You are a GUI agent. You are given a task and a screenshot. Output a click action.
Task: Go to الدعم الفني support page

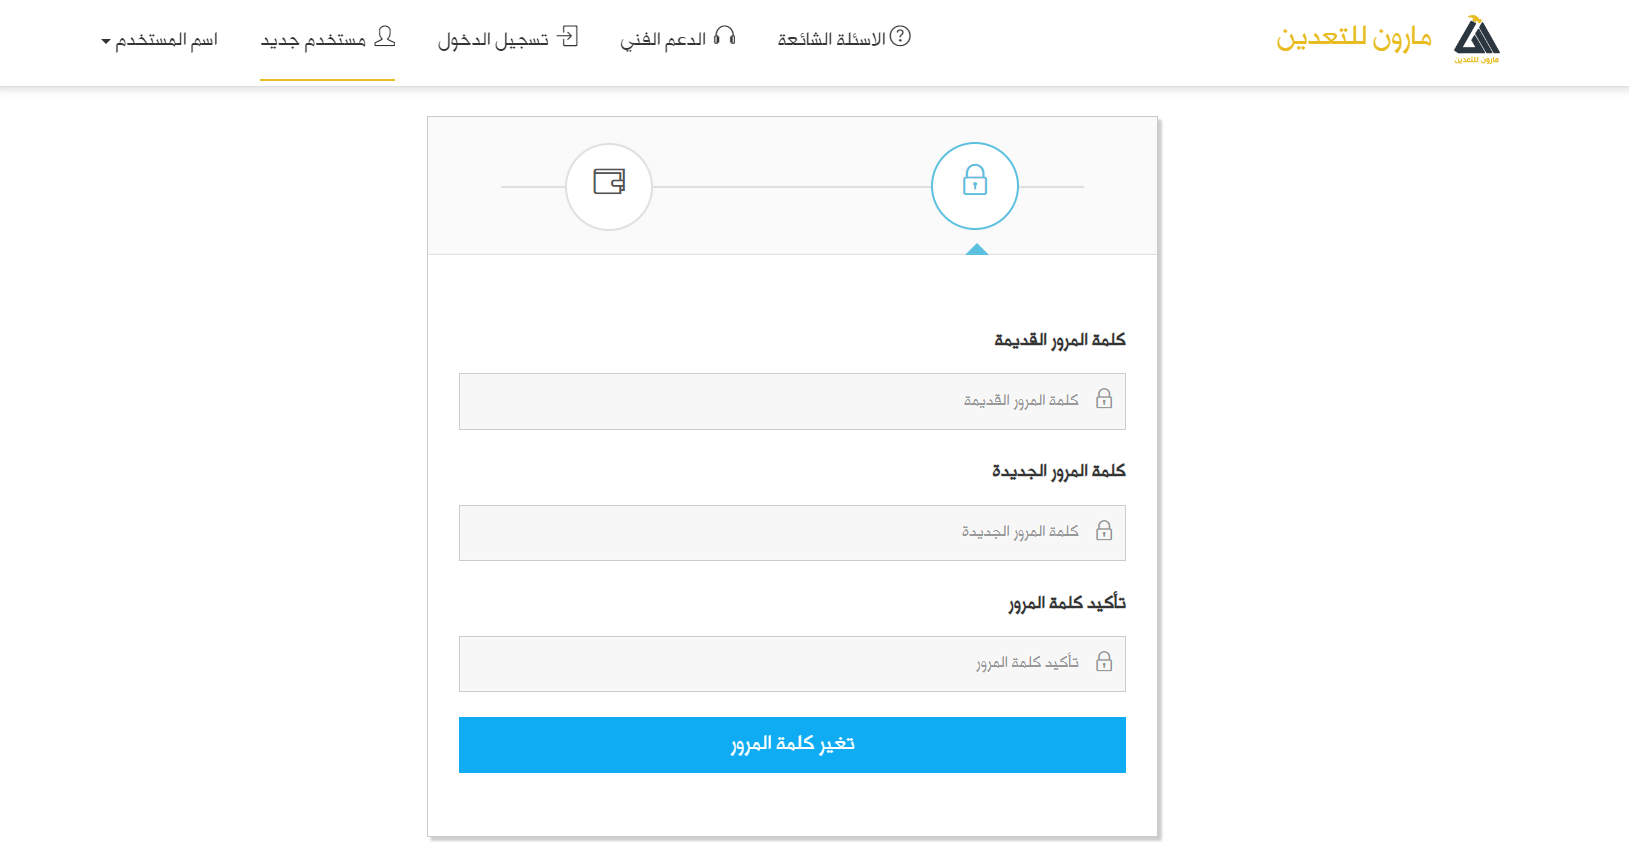coord(663,39)
